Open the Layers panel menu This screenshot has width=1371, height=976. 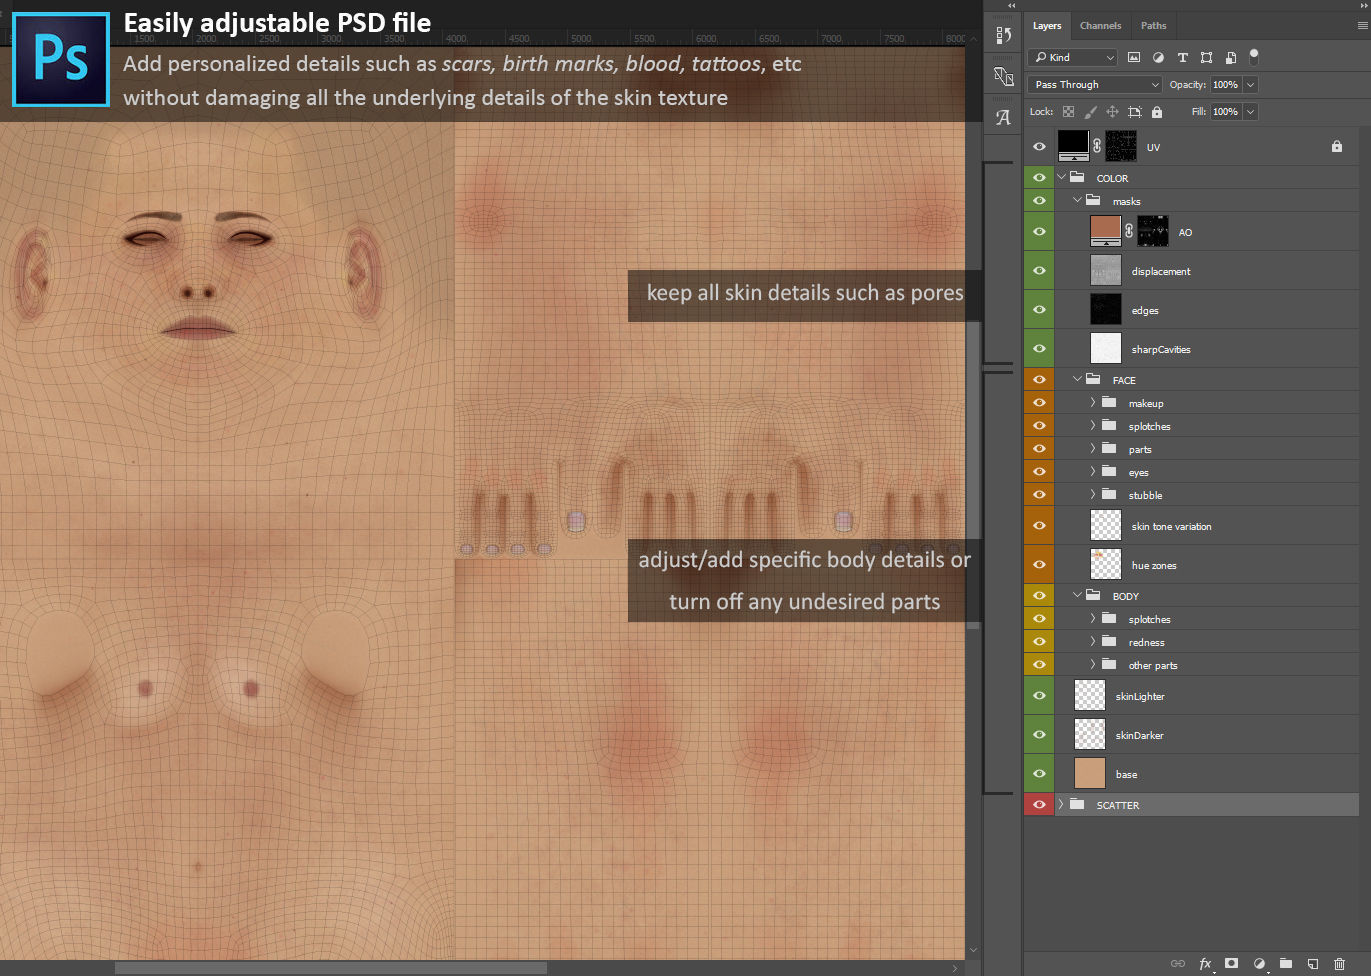pyautogui.click(x=1362, y=26)
